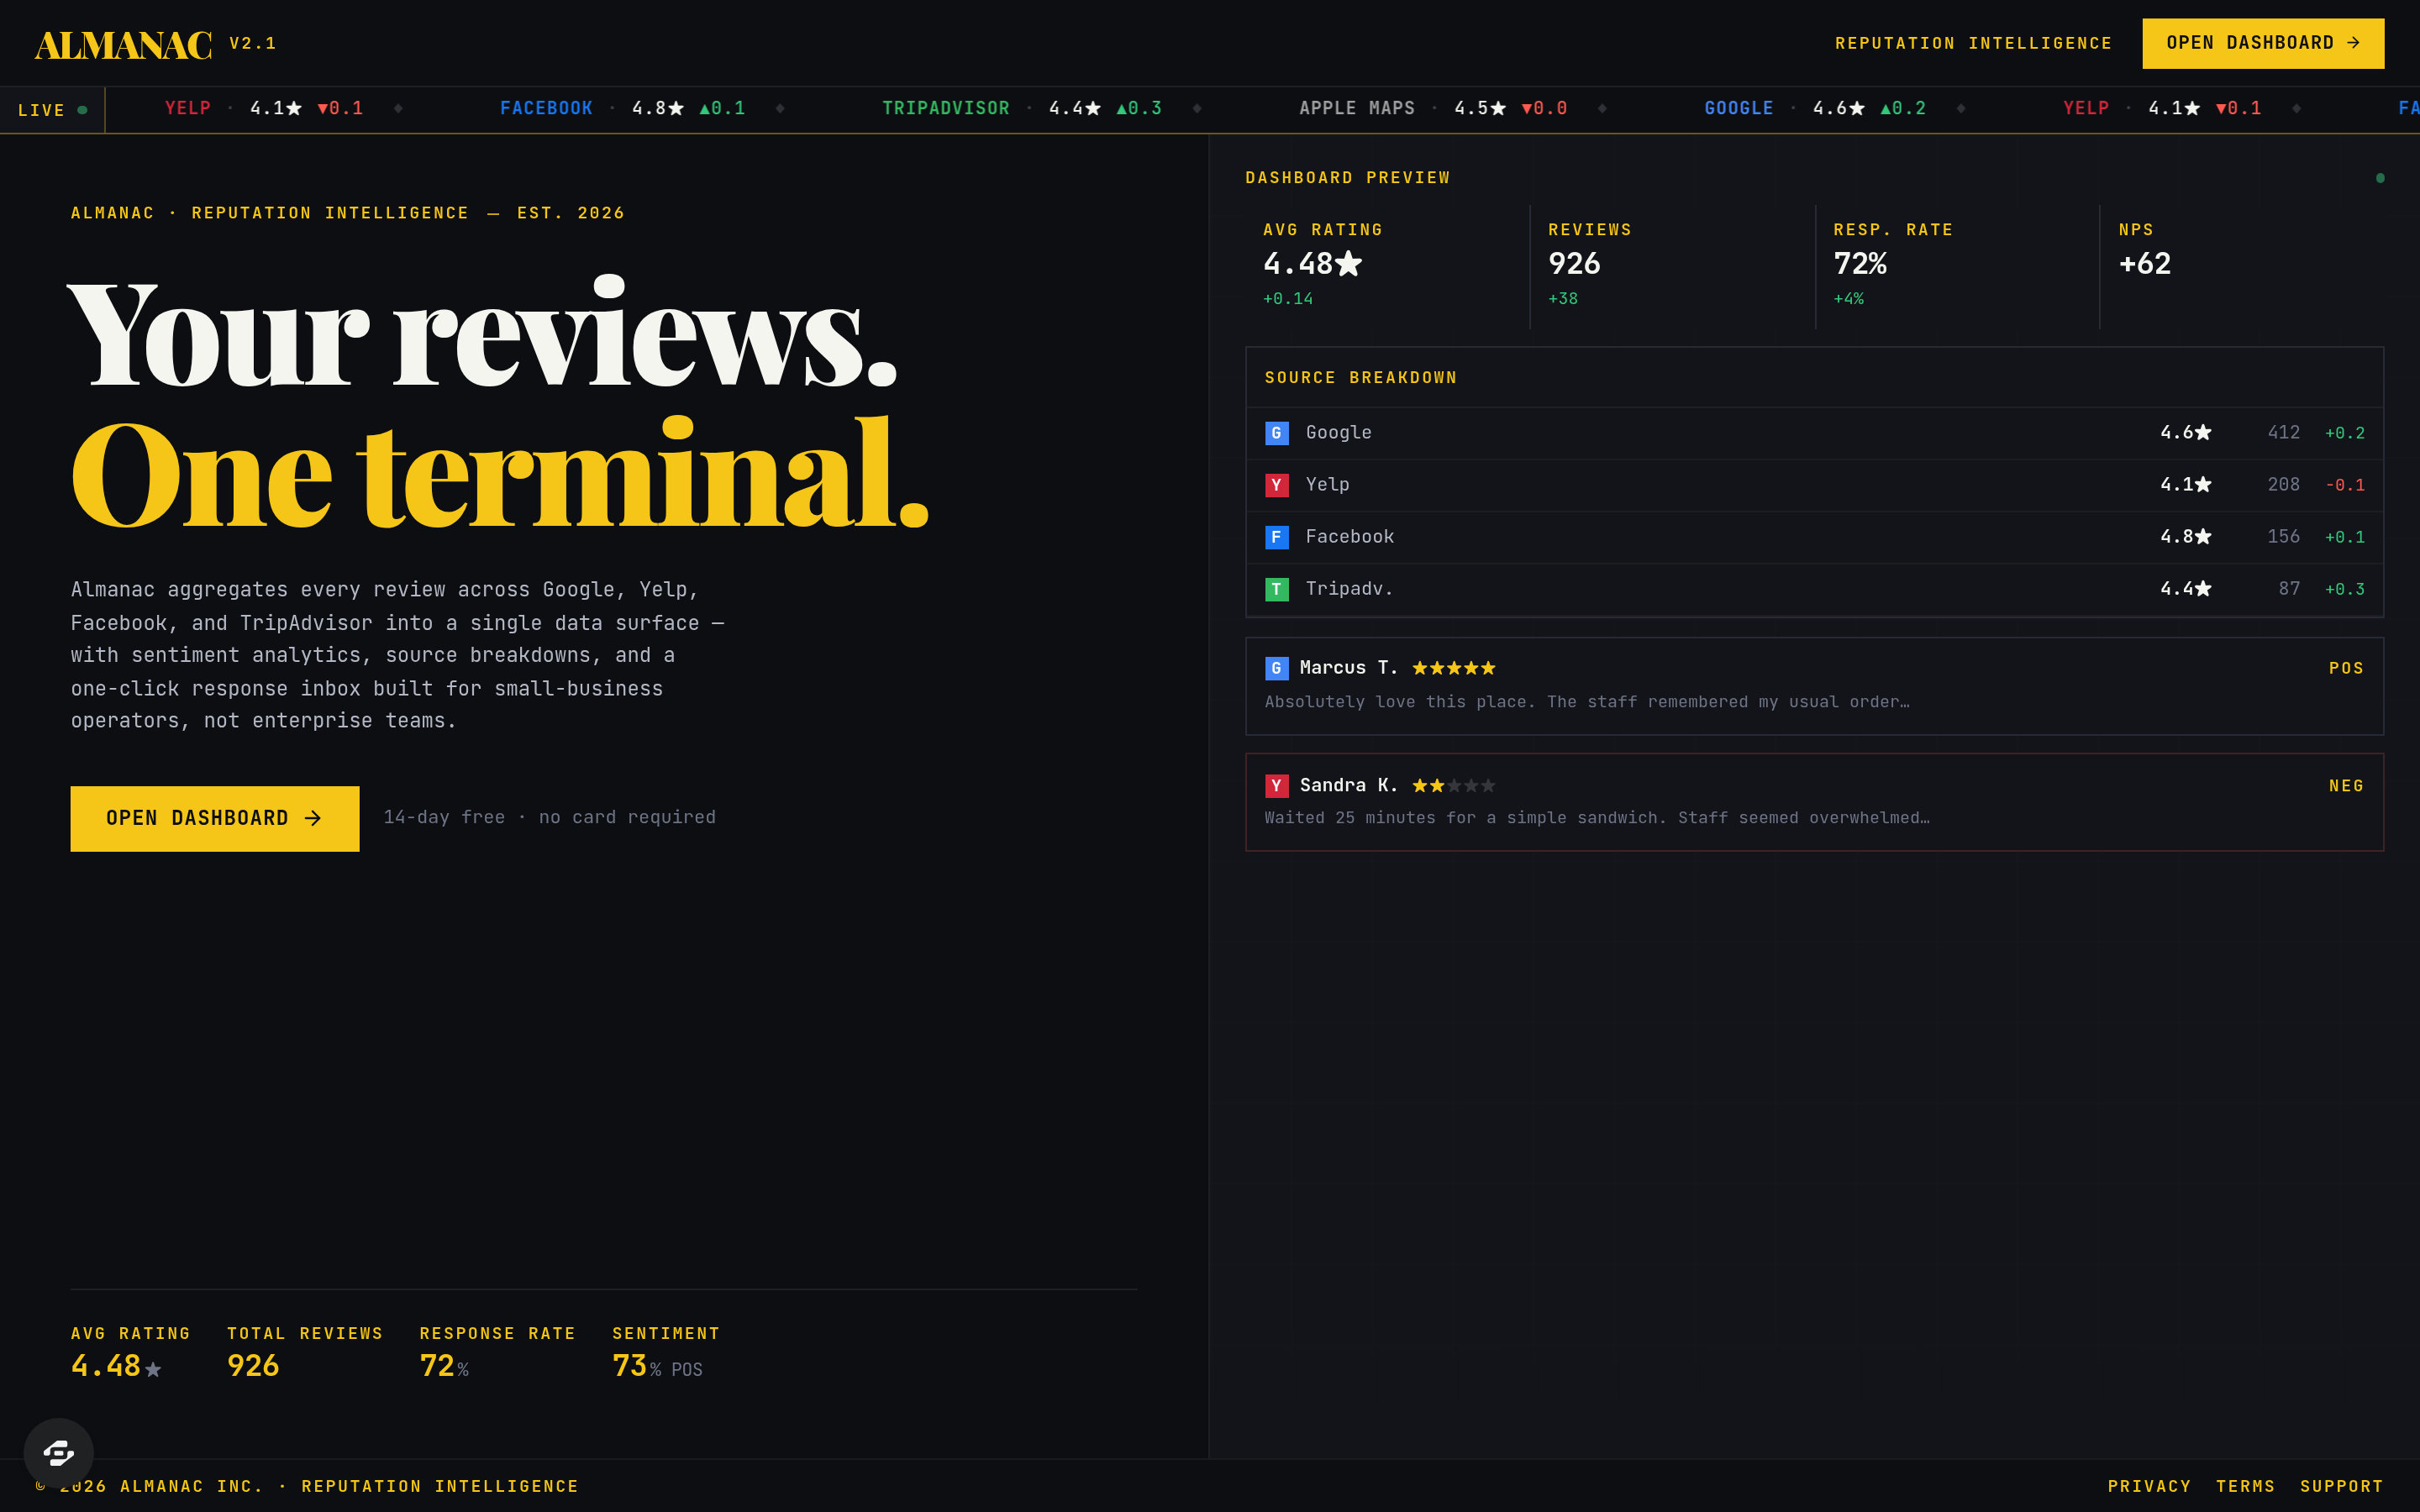Open the Support footer link
Screen dimensions: 2420x1512
tap(2342, 1487)
